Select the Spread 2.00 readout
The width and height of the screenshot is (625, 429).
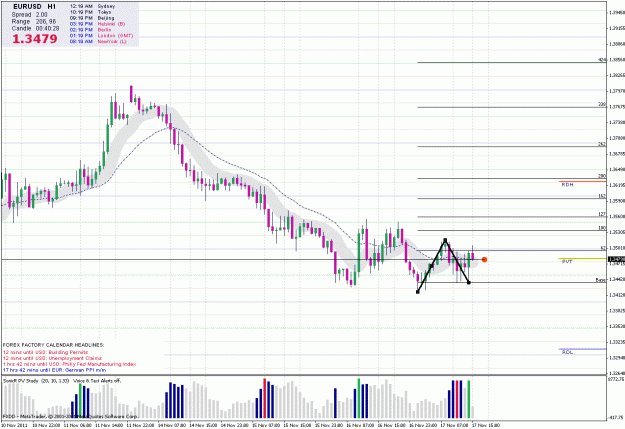[x=29, y=15]
